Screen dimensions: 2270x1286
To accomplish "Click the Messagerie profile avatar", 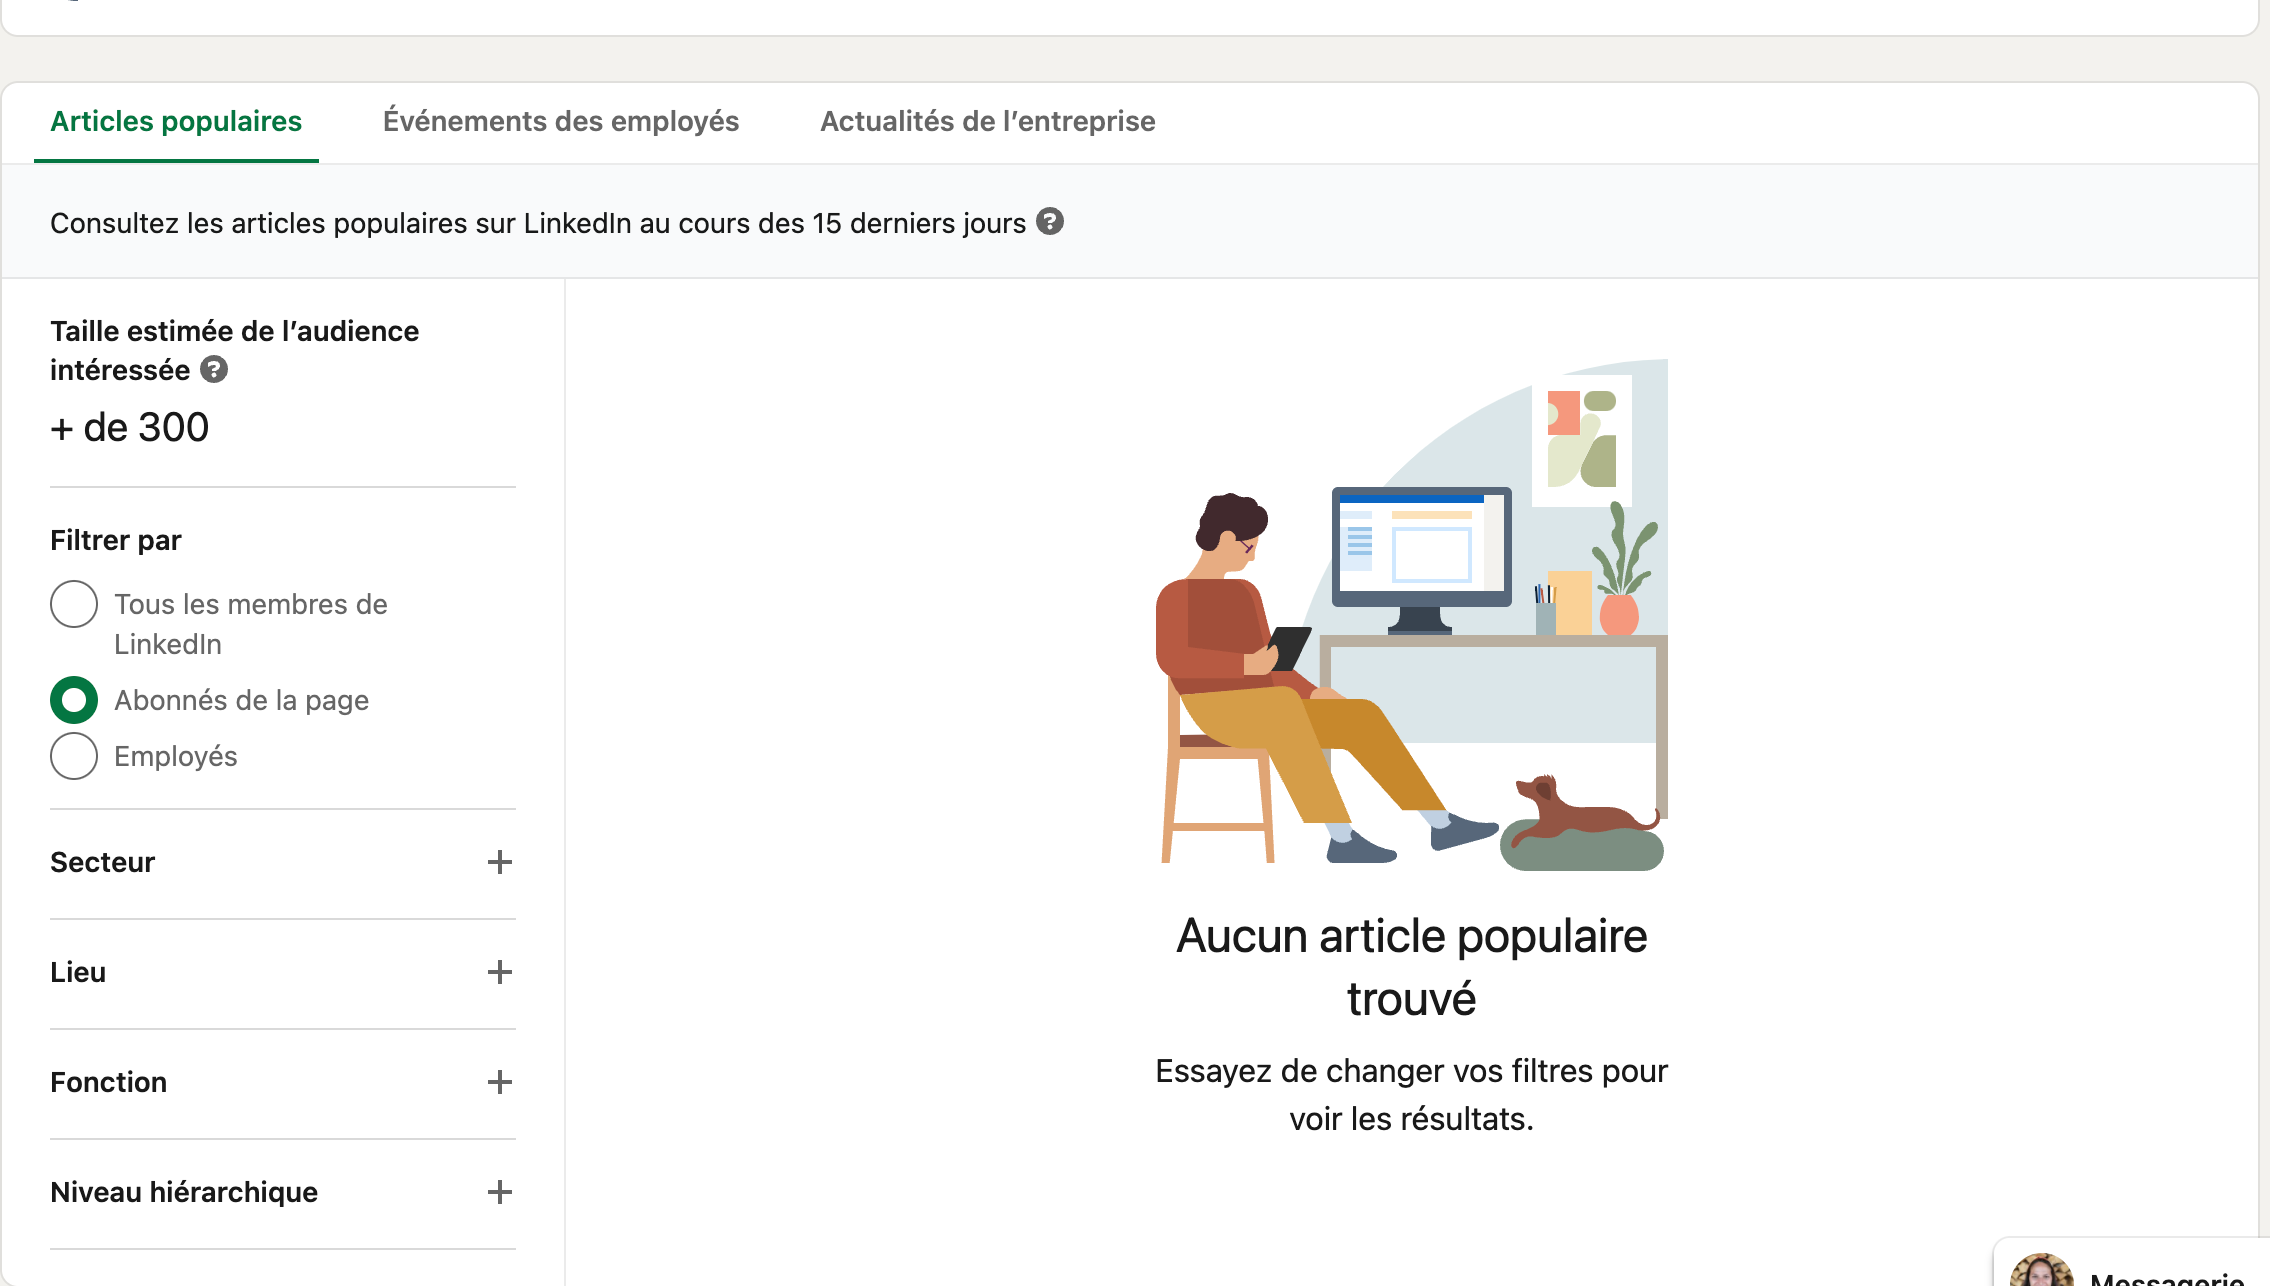I will (2041, 1270).
